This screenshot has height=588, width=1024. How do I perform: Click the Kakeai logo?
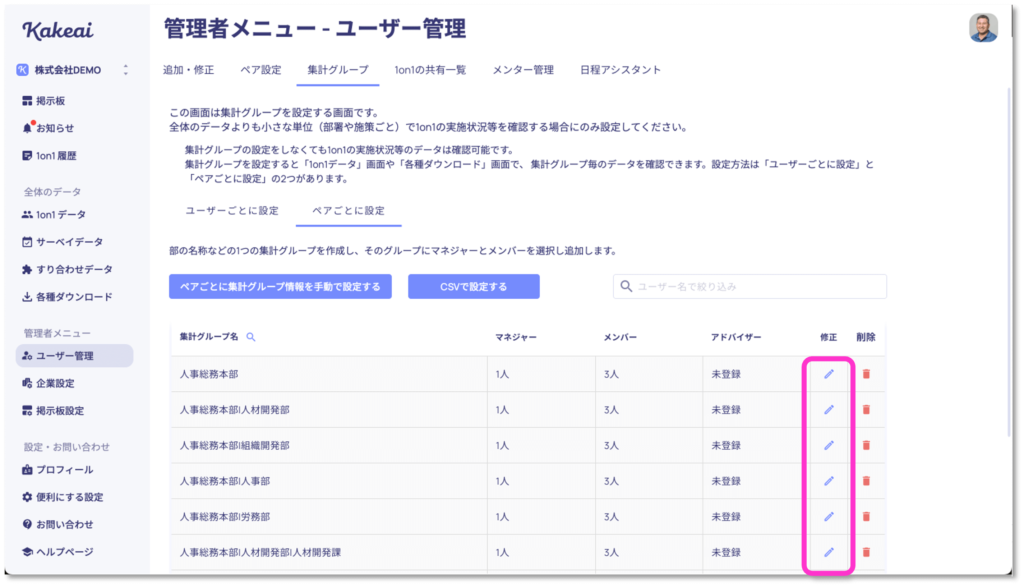point(58,30)
